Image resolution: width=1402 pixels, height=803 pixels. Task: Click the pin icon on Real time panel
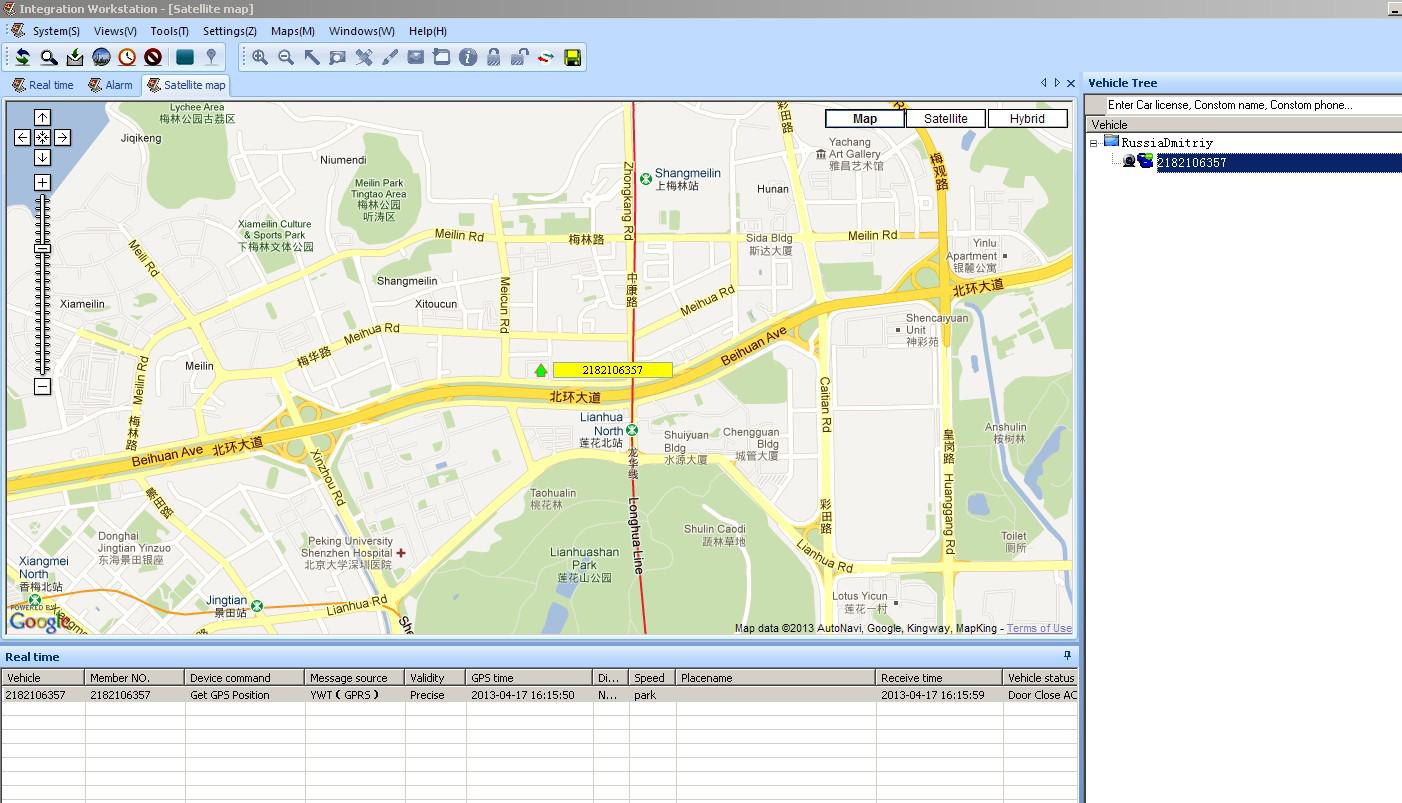[1067, 656]
